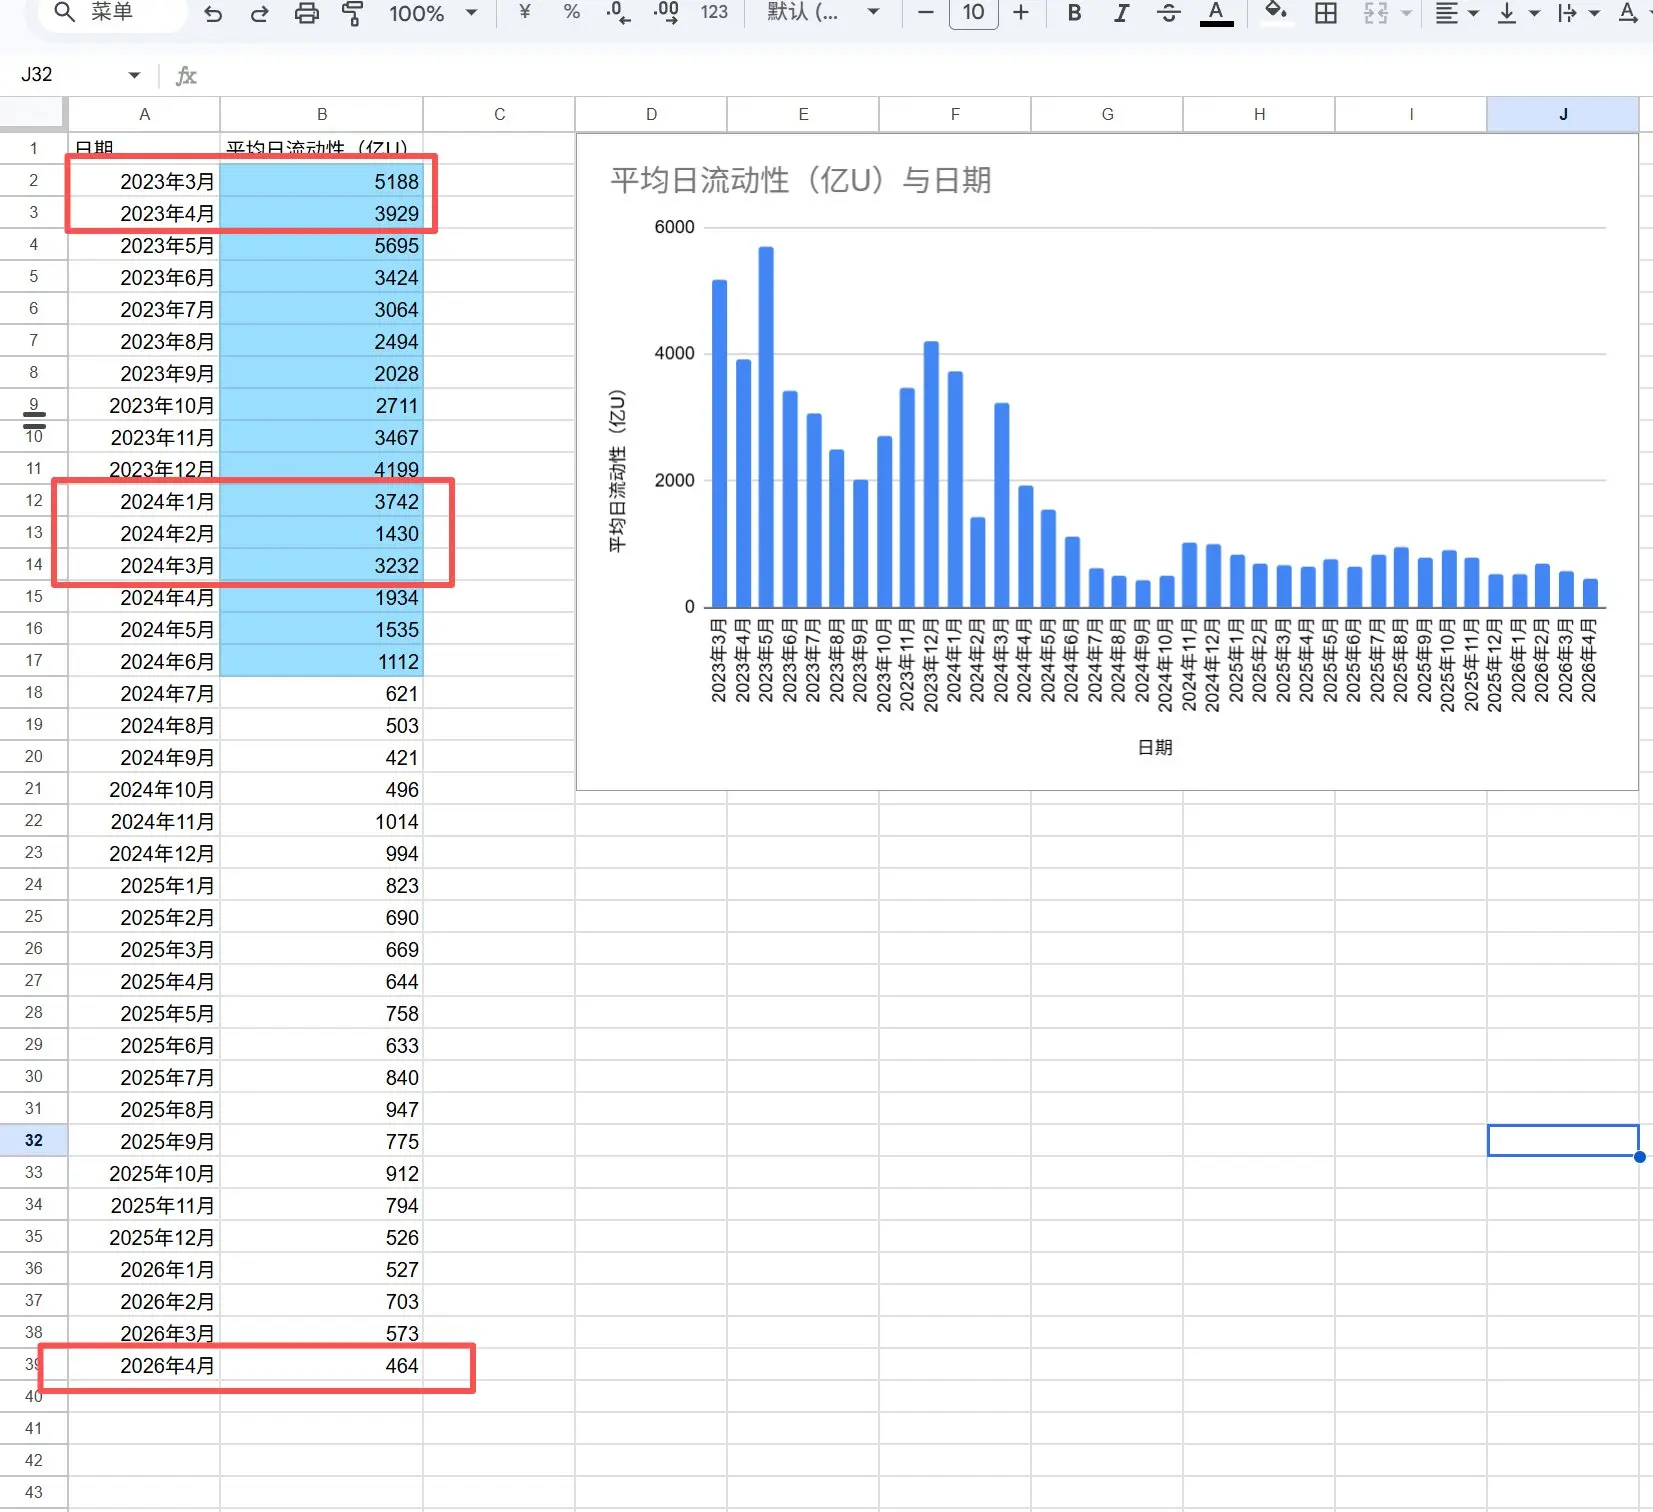Click the redo arrow icon
The width and height of the screenshot is (1653, 1512).
[260, 13]
